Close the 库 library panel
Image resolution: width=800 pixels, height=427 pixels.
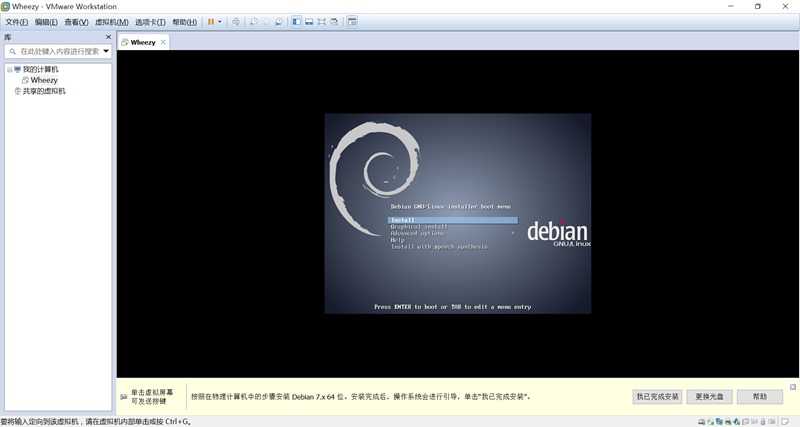coord(108,37)
